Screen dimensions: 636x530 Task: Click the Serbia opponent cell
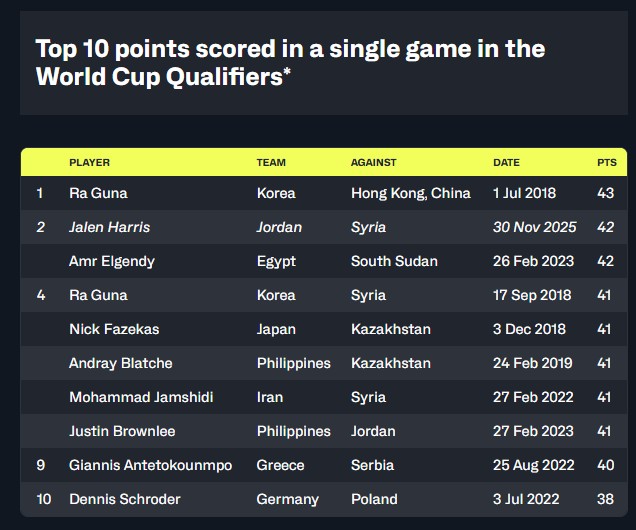372,465
